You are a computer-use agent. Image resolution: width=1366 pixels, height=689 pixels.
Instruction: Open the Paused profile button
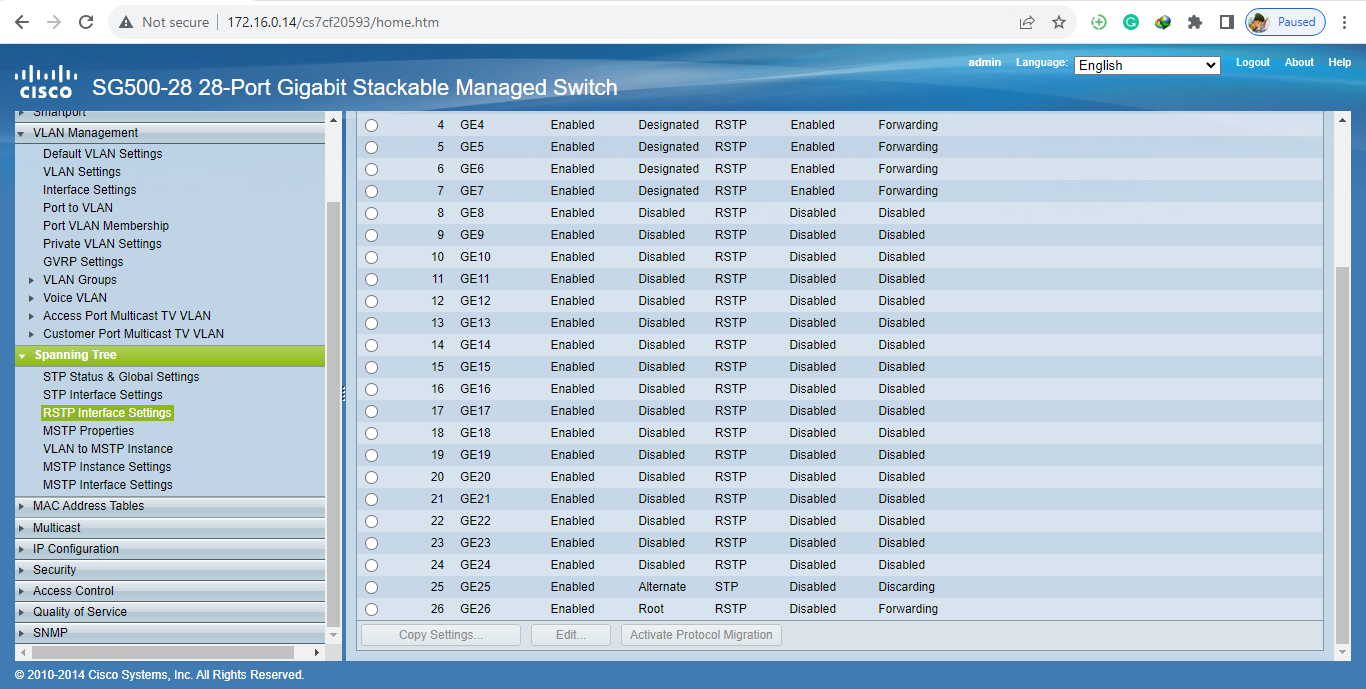point(1286,22)
